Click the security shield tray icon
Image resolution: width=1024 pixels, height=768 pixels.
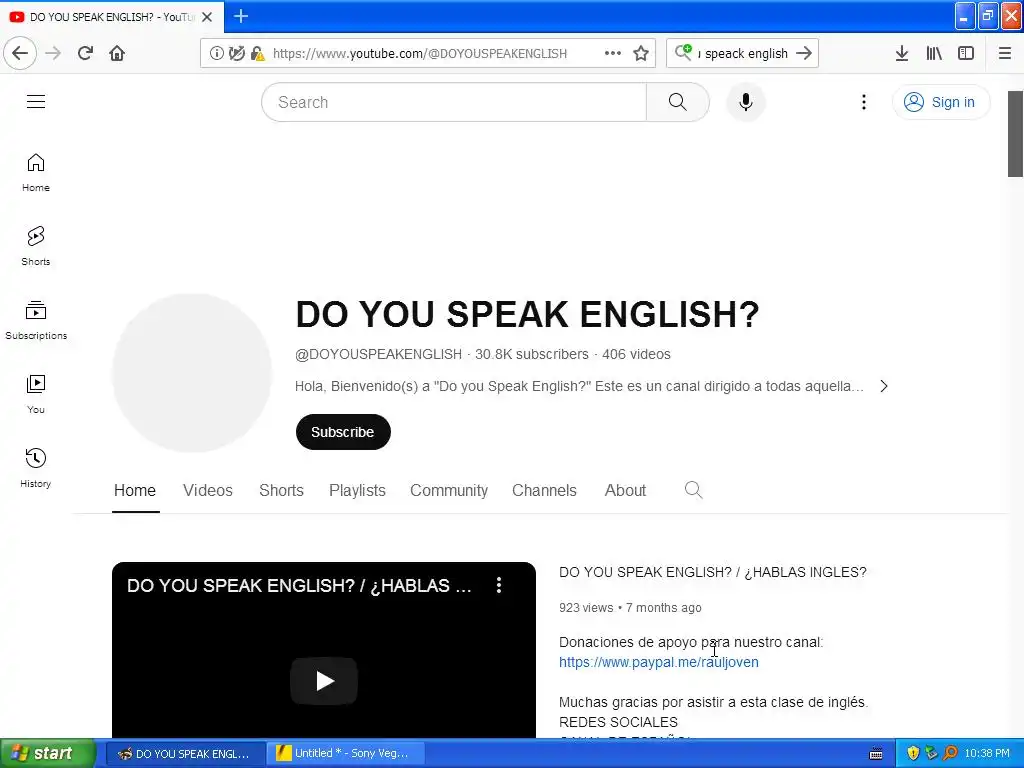(913, 753)
